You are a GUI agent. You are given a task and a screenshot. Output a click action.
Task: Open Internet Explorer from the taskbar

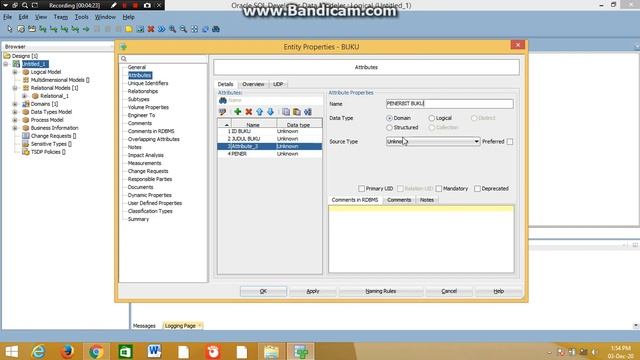click(x=38, y=351)
